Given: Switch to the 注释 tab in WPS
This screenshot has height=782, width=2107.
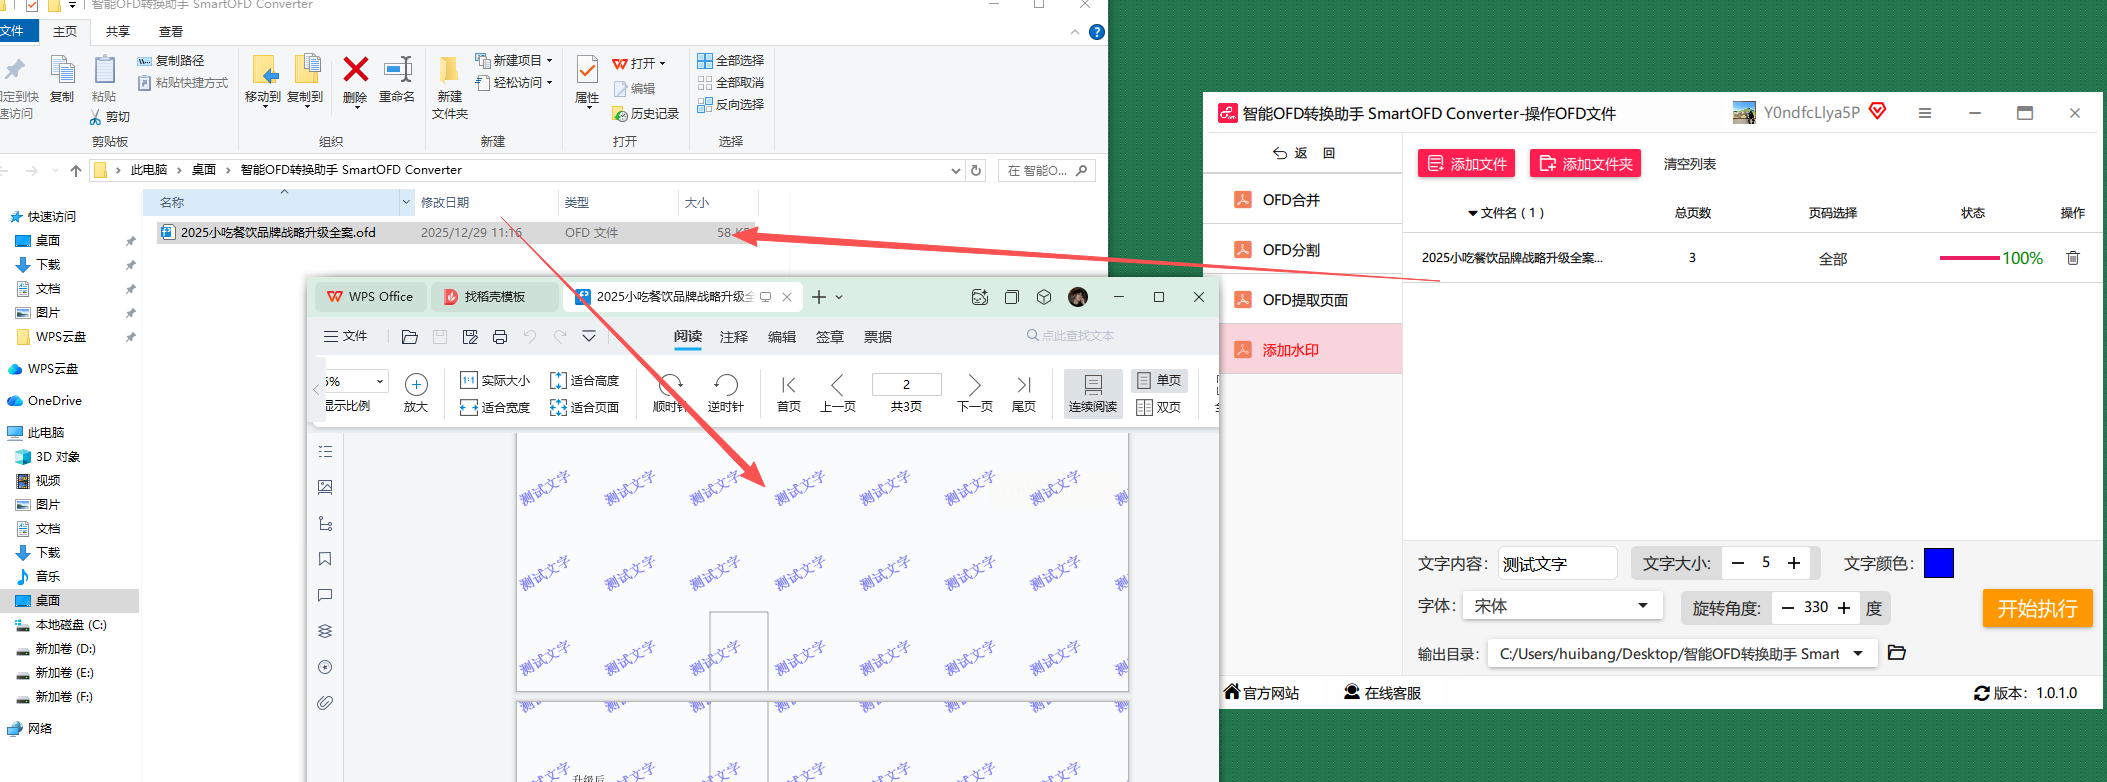Looking at the screenshot, I should point(734,337).
